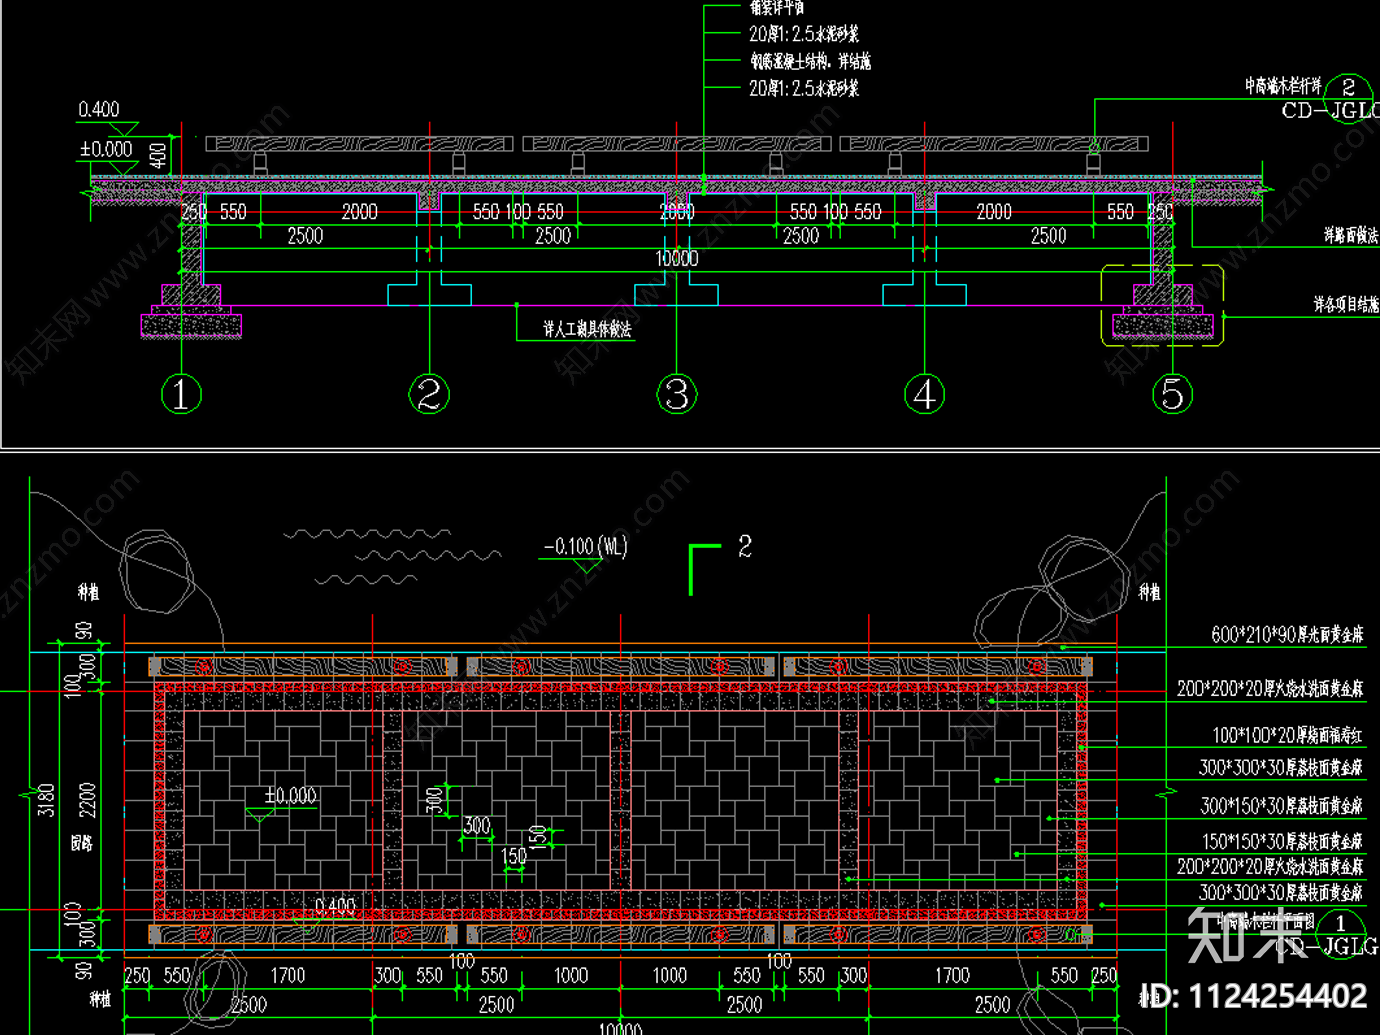
Task: Click the 详路面做法 note on the right
Action: point(1351,235)
